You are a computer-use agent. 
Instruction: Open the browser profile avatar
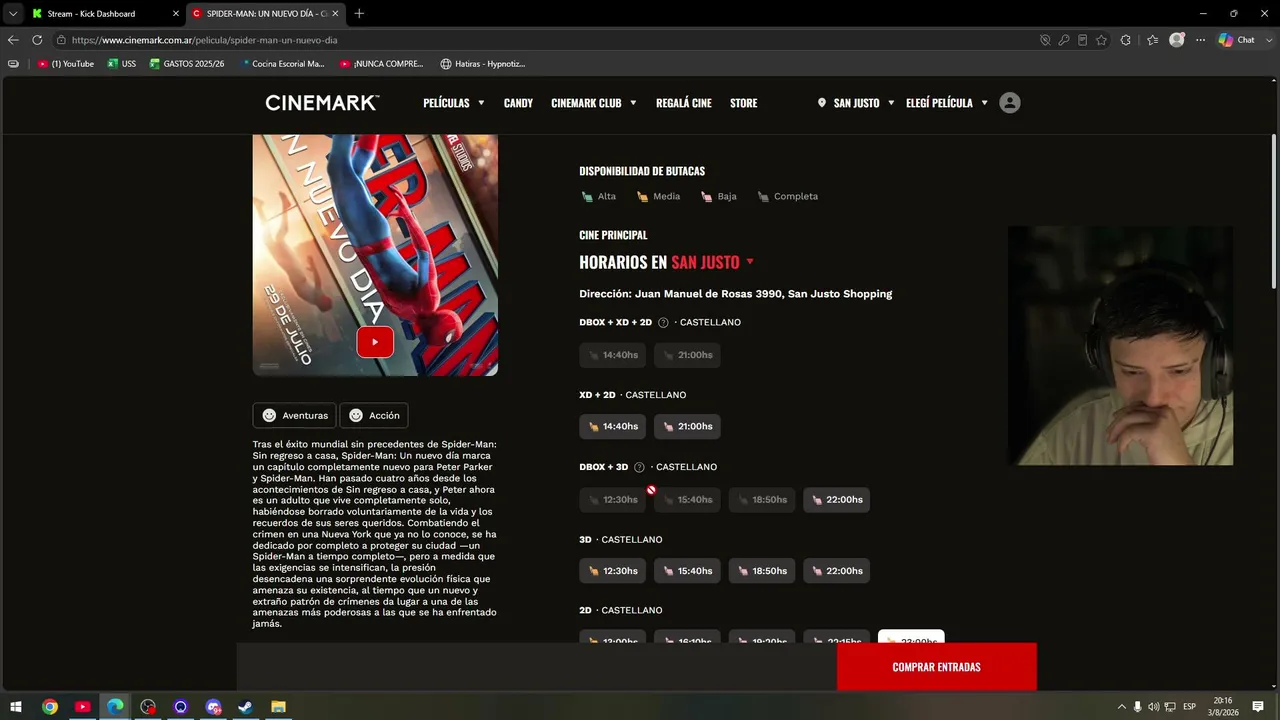coord(1177,40)
